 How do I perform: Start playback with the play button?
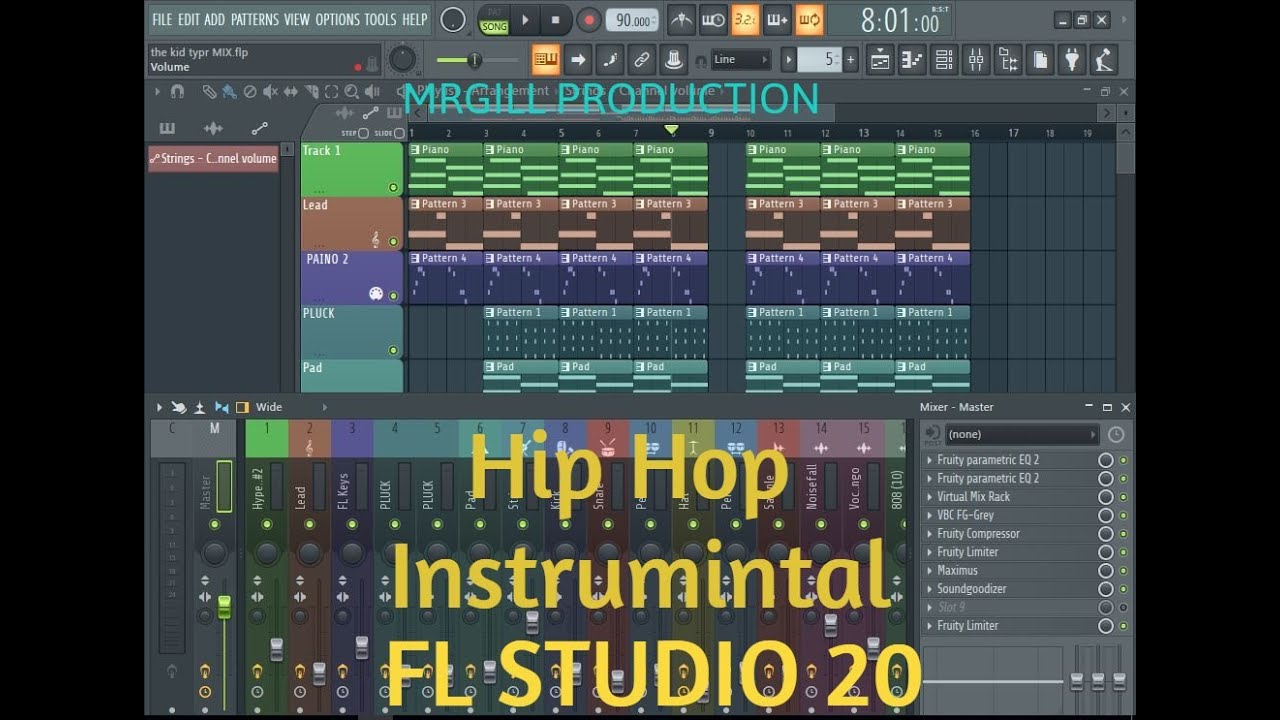(525, 19)
